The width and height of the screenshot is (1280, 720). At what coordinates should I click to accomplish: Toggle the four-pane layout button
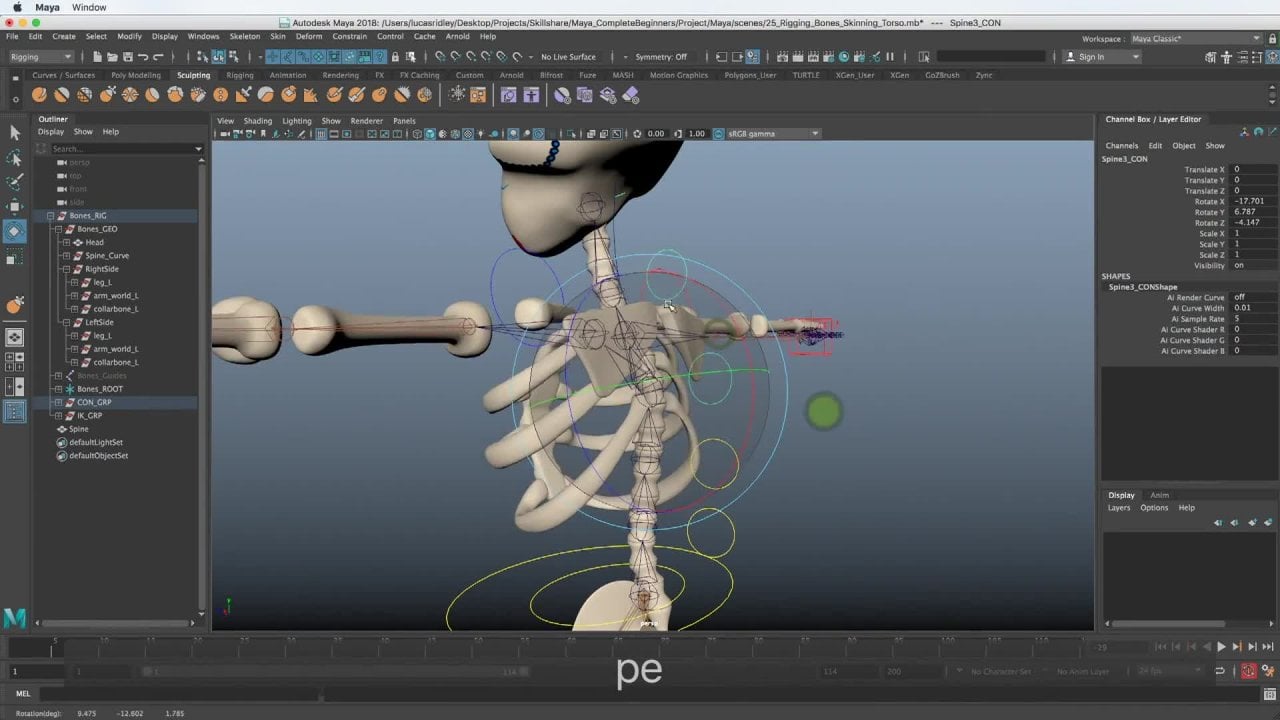[x=15, y=362]
